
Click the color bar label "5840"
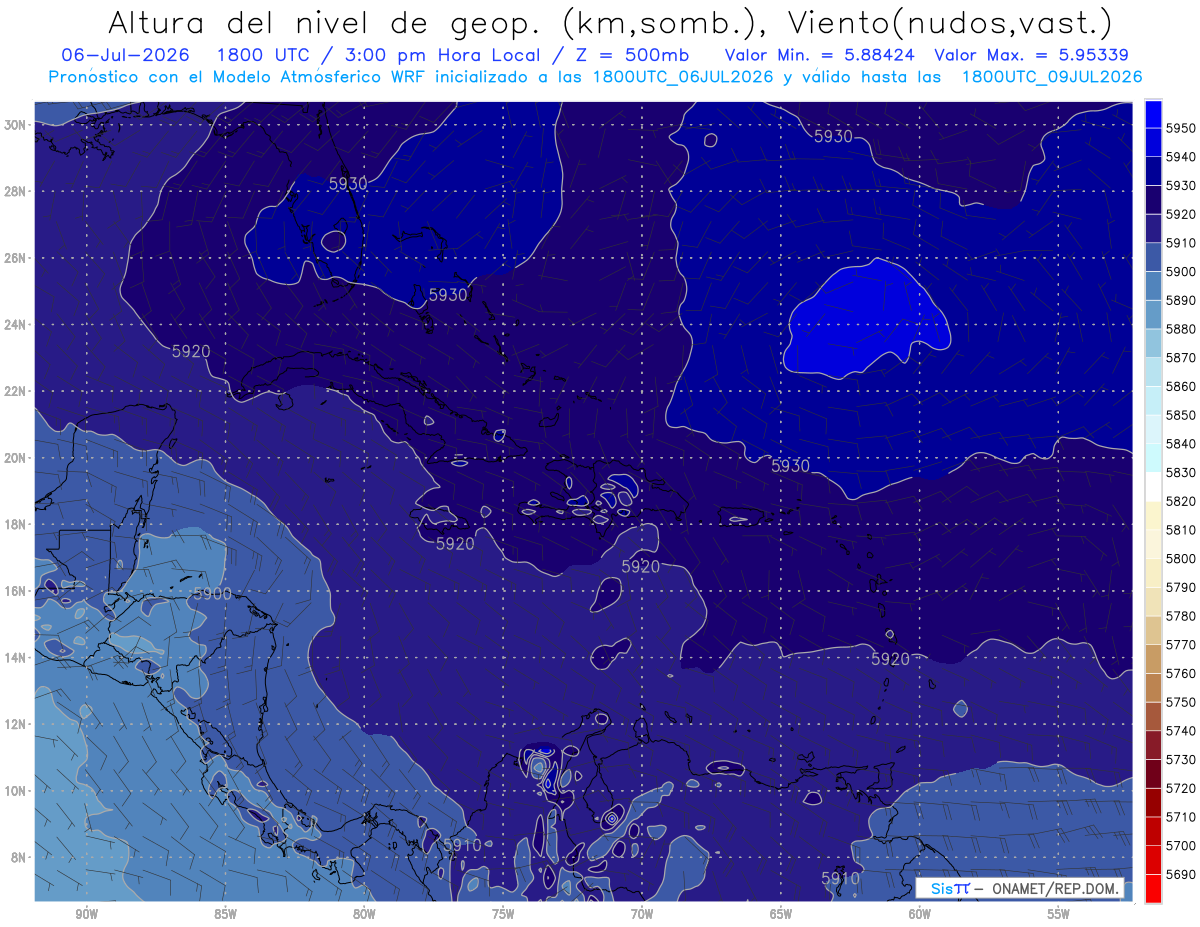pos(1181,444)
